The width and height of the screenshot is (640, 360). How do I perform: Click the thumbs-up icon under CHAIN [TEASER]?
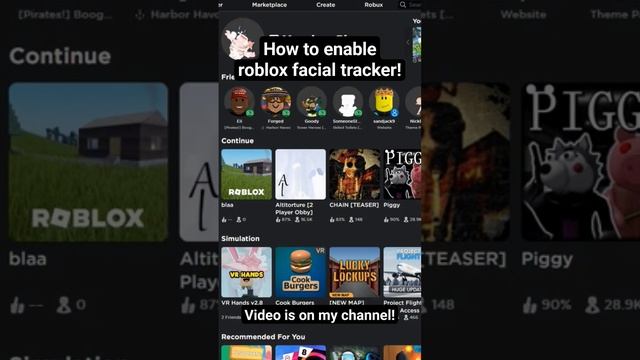[x=332, y=220]
